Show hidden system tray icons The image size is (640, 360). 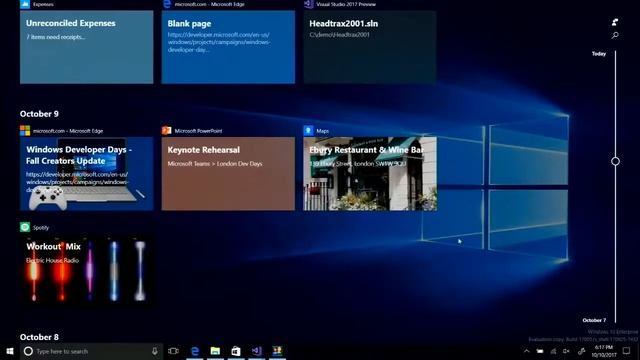click(527, 351)
